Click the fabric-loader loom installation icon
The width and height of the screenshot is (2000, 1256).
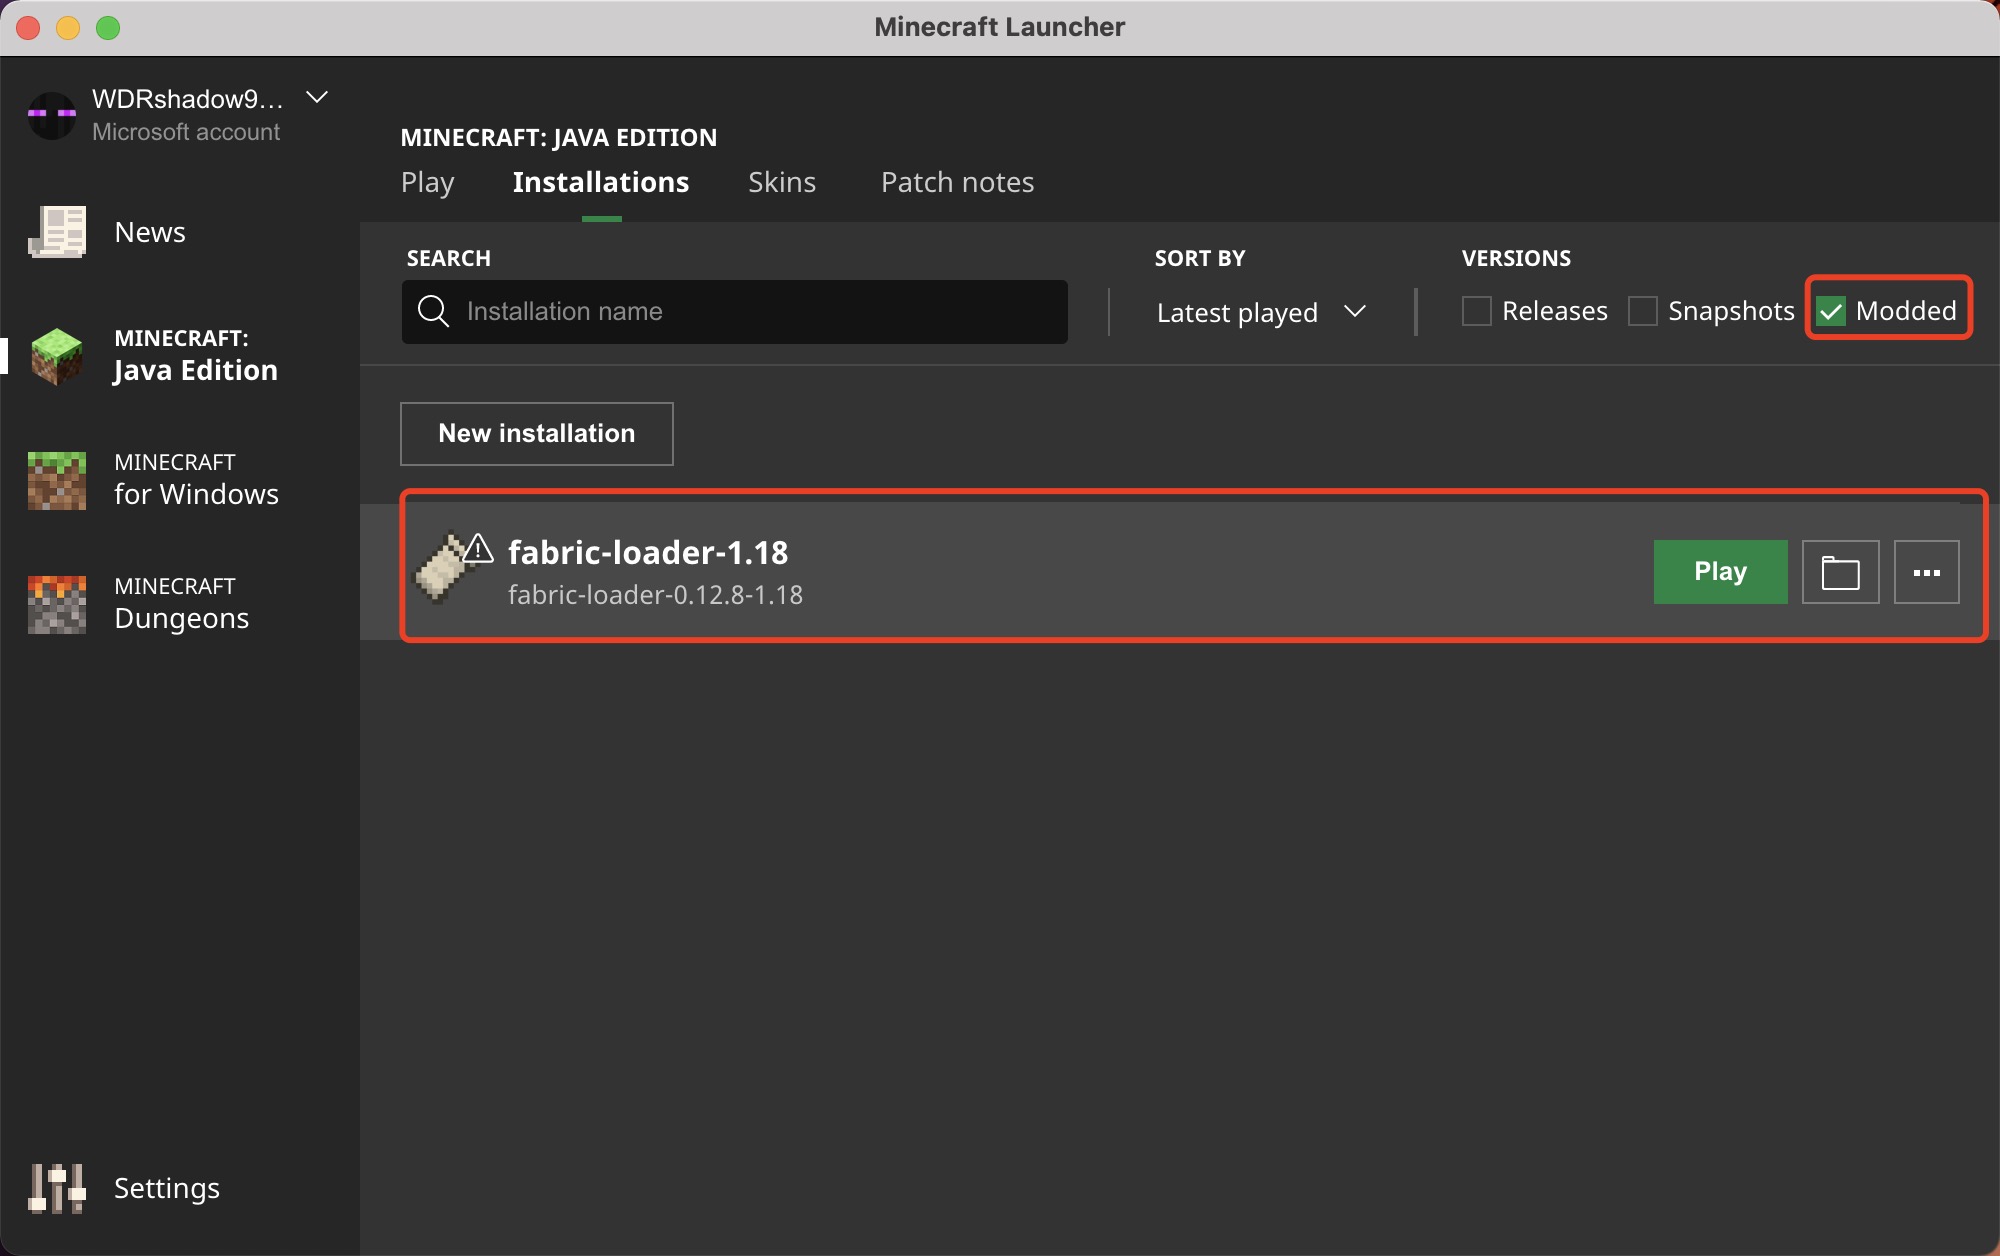click(443, 569)
